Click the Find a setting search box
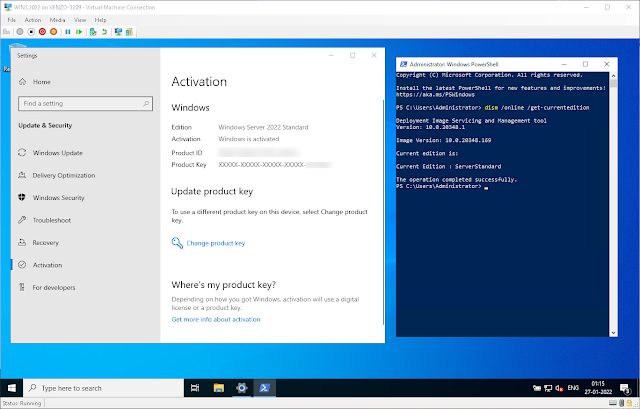The height and width of the screenshot is (409, 640). 85,104
